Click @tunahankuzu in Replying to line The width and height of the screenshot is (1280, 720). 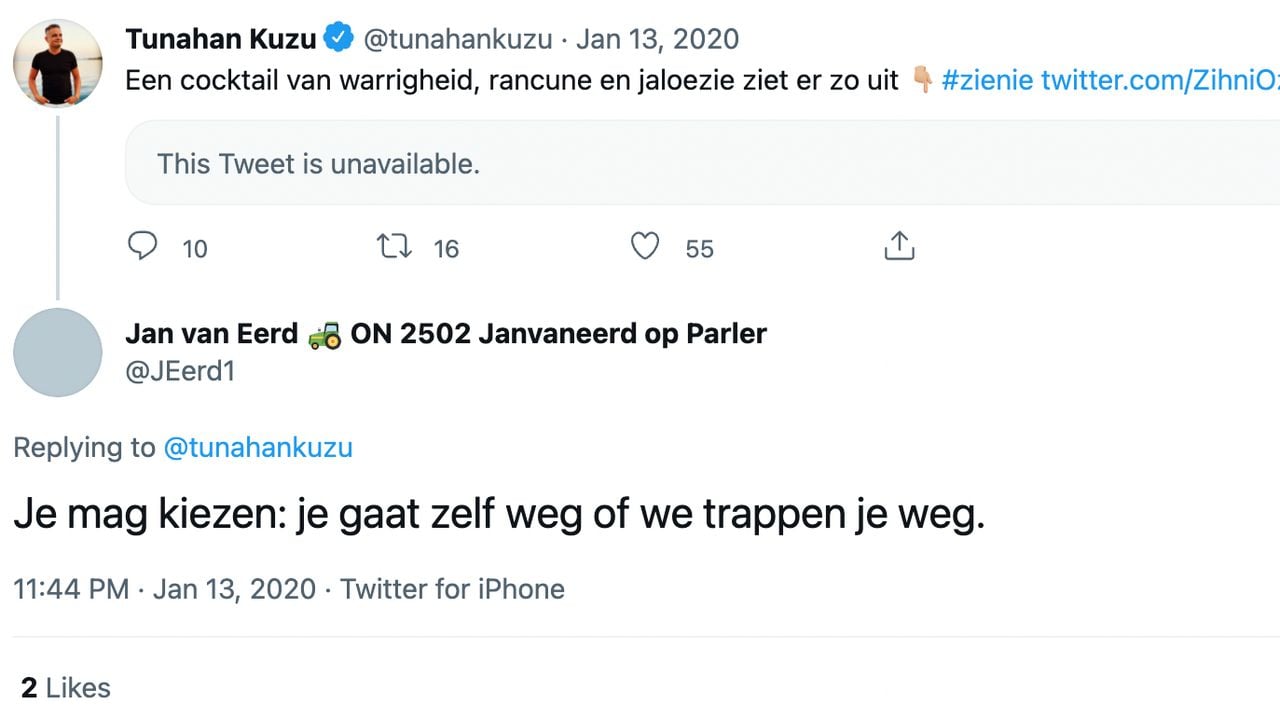click(x=258, y=447)
